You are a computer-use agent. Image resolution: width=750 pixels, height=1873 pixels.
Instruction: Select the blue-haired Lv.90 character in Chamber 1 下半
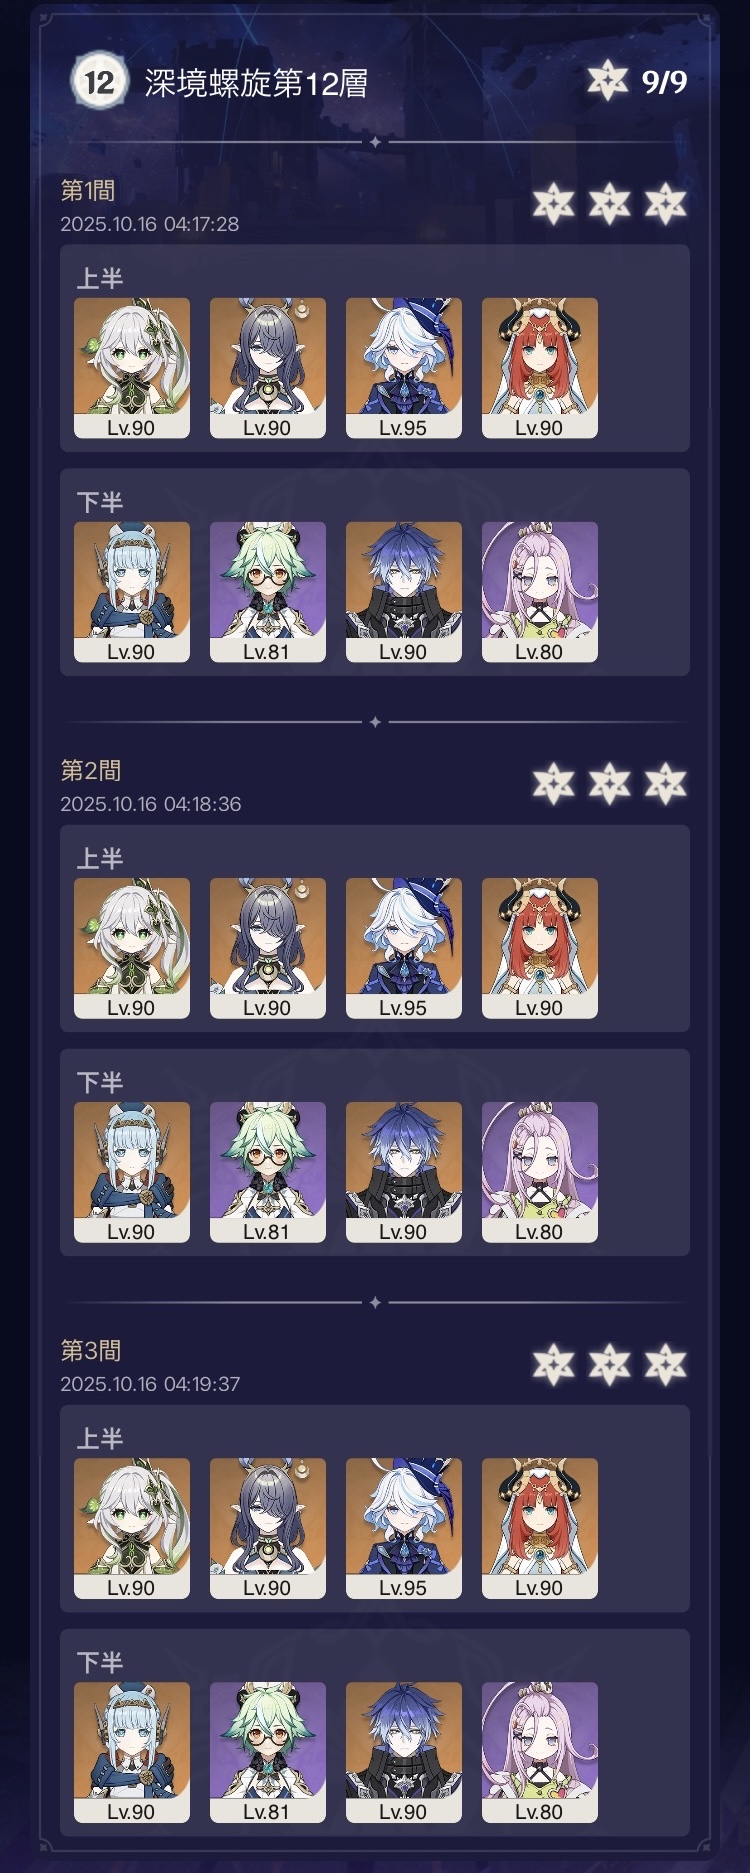coord(404,592)
